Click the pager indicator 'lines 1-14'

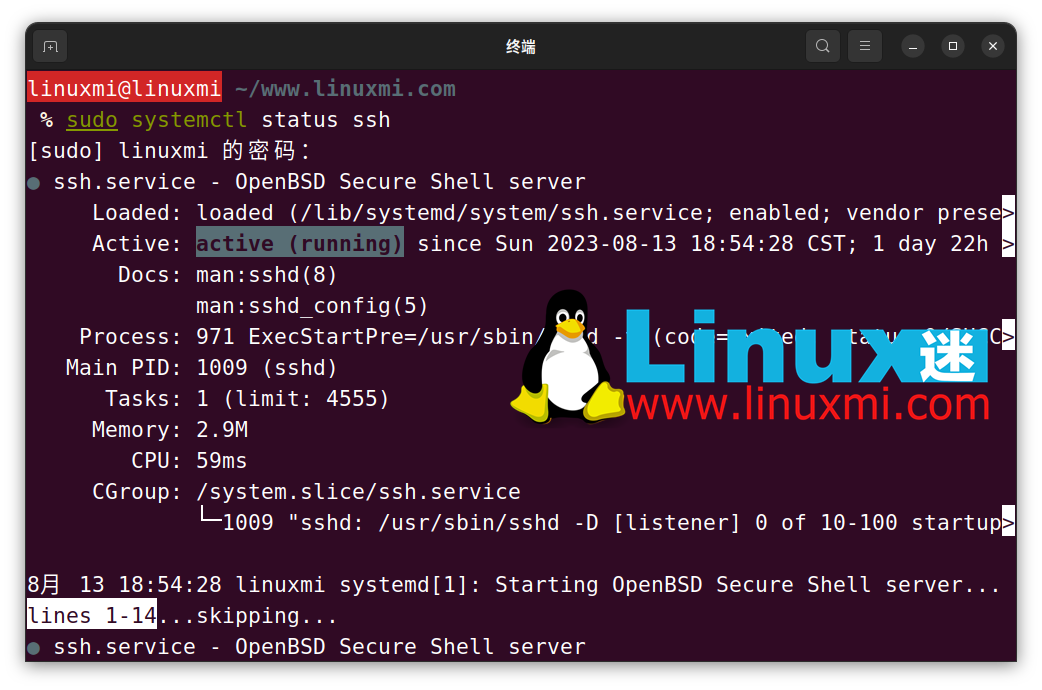click(92, 616)
